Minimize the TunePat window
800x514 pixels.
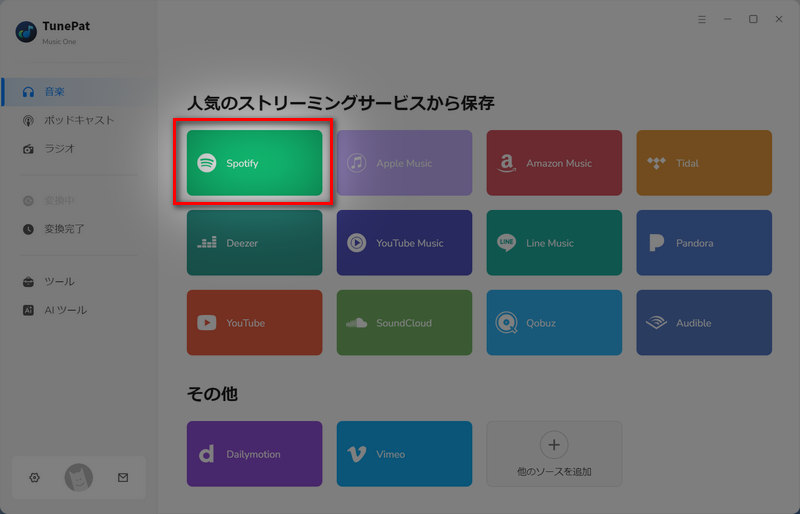728,19
